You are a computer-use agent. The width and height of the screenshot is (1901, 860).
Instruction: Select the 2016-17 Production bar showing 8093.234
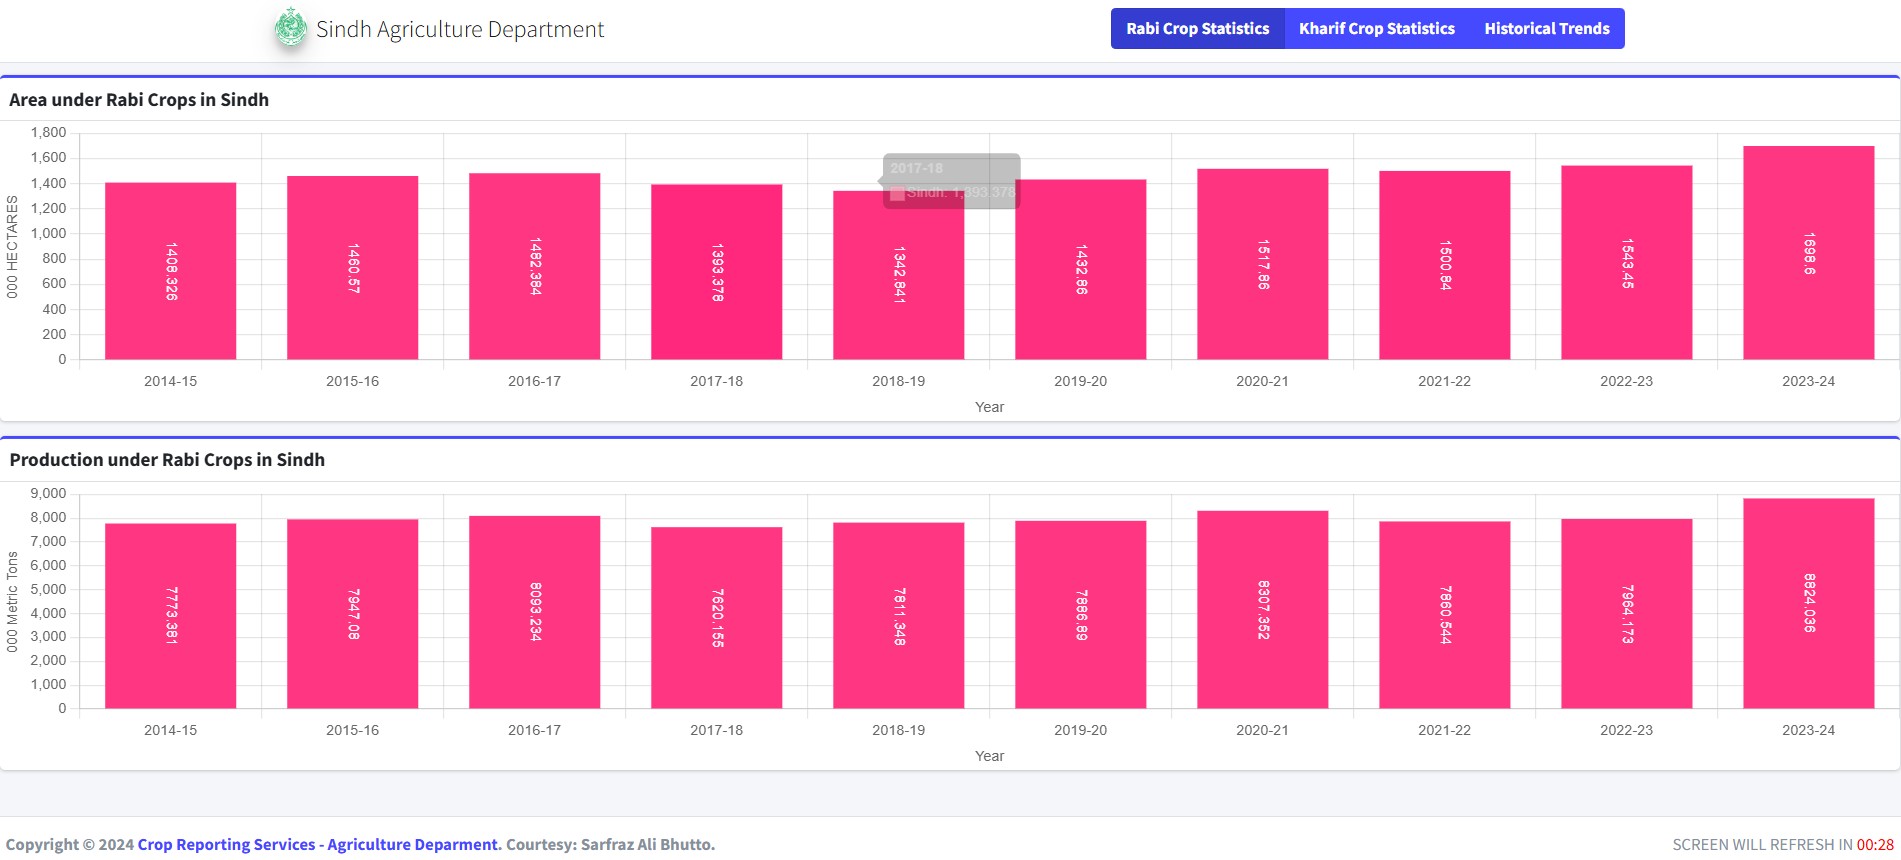tap(534, 612)
